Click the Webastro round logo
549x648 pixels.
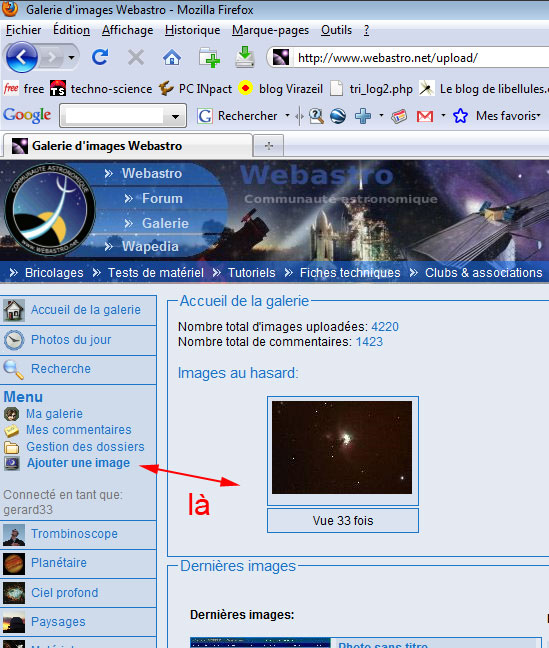(50, 210)
